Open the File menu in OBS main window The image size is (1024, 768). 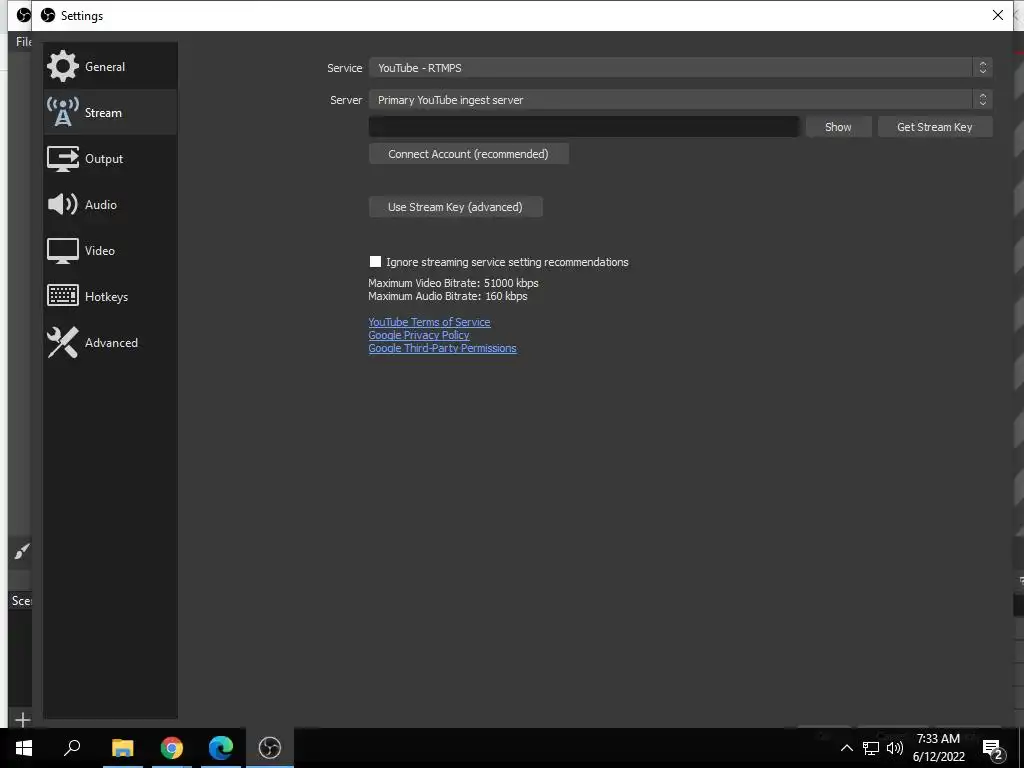tap(24, 42)
